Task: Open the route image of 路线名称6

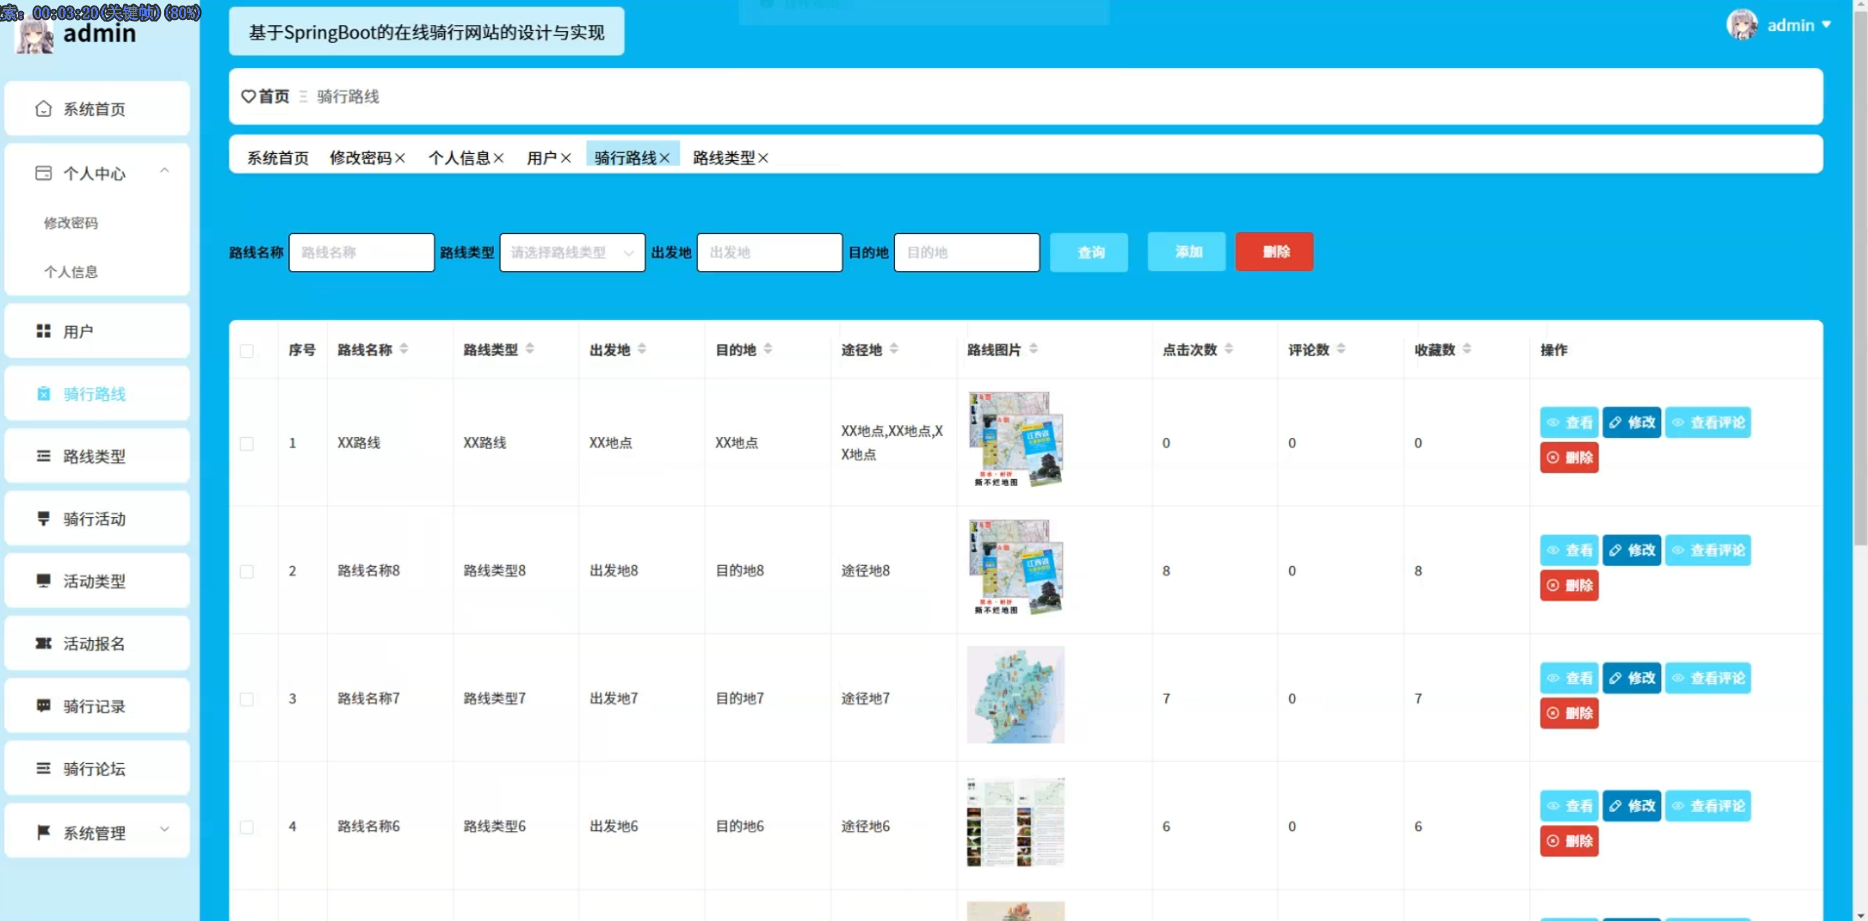Action: click(1016, 822)
